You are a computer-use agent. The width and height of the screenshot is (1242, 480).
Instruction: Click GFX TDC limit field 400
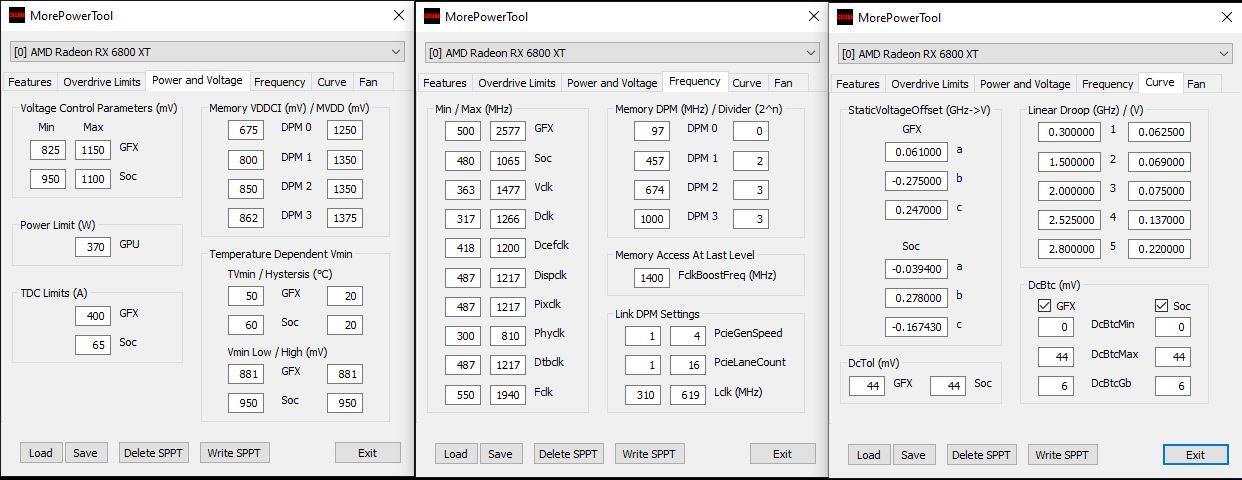[93, 316]
